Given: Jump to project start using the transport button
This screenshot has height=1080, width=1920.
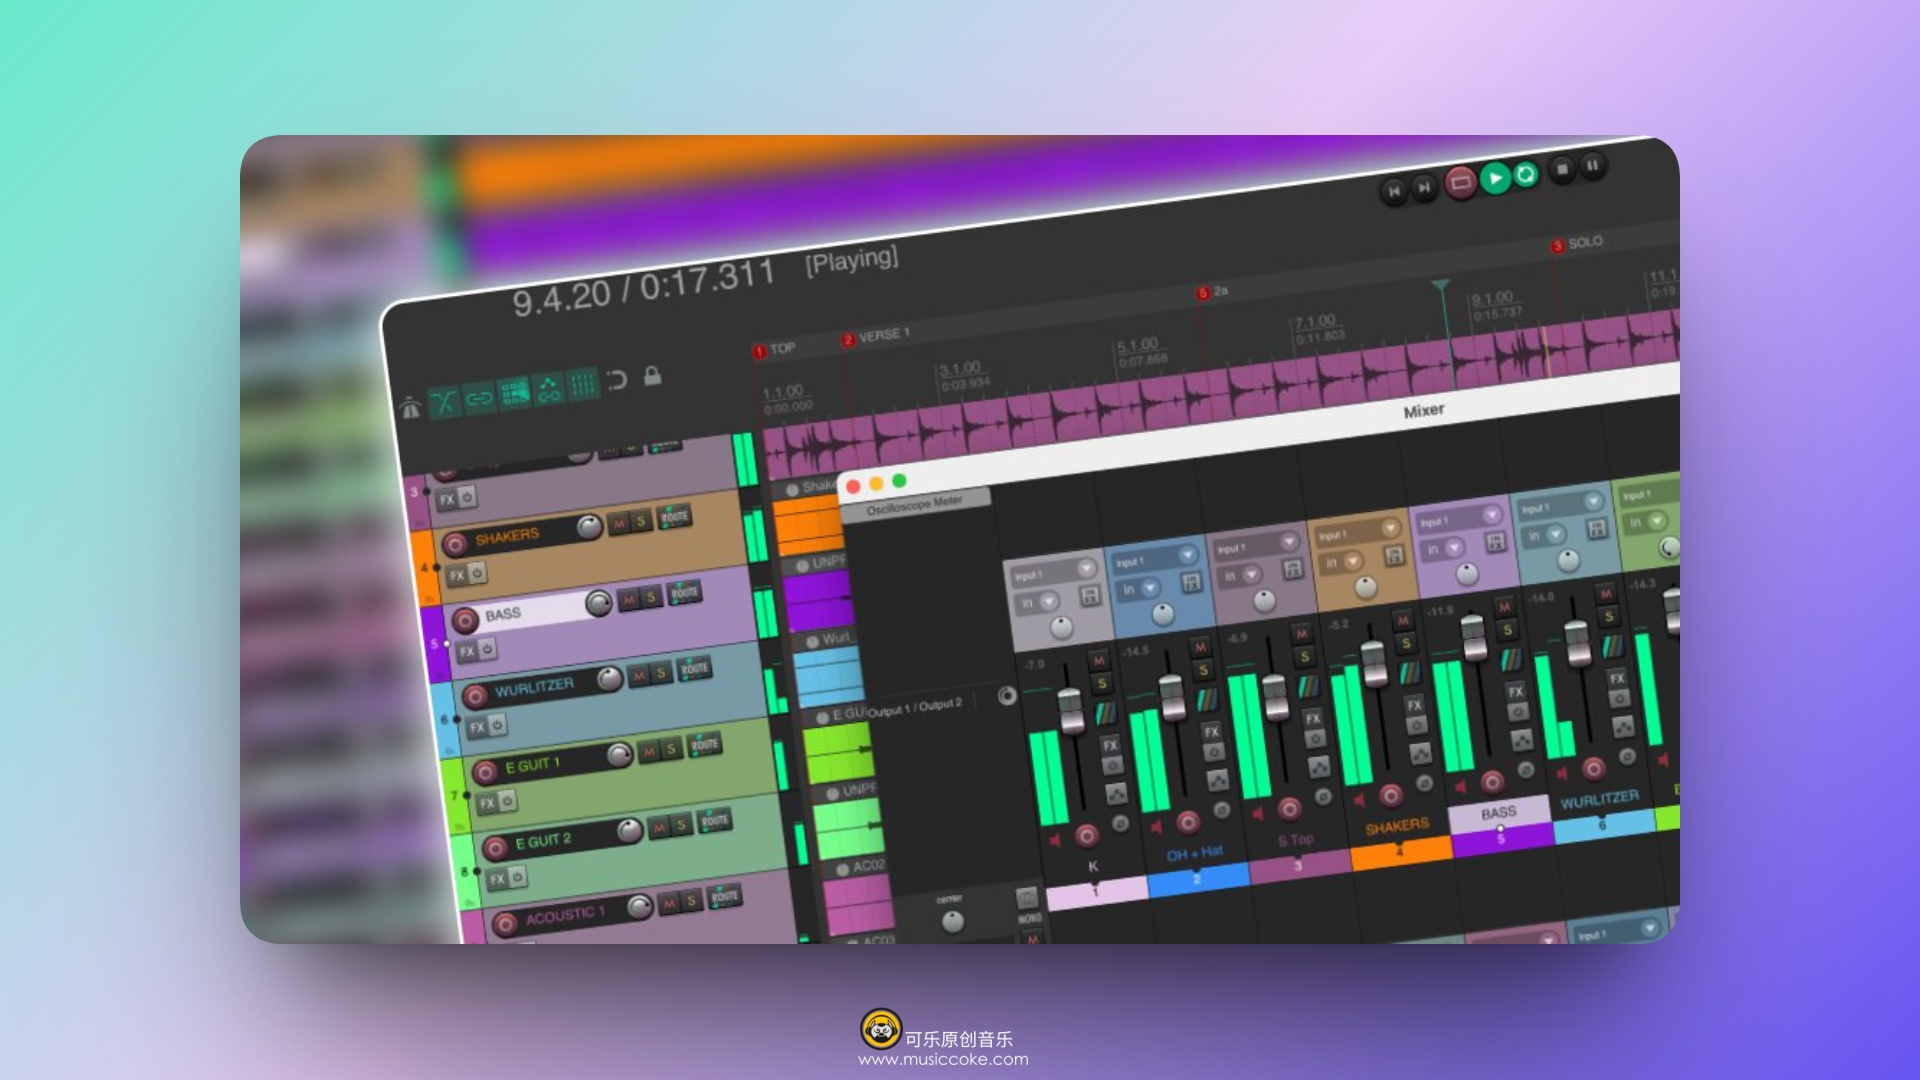Looking at the screenshot, I should [x=1394, y=190].
